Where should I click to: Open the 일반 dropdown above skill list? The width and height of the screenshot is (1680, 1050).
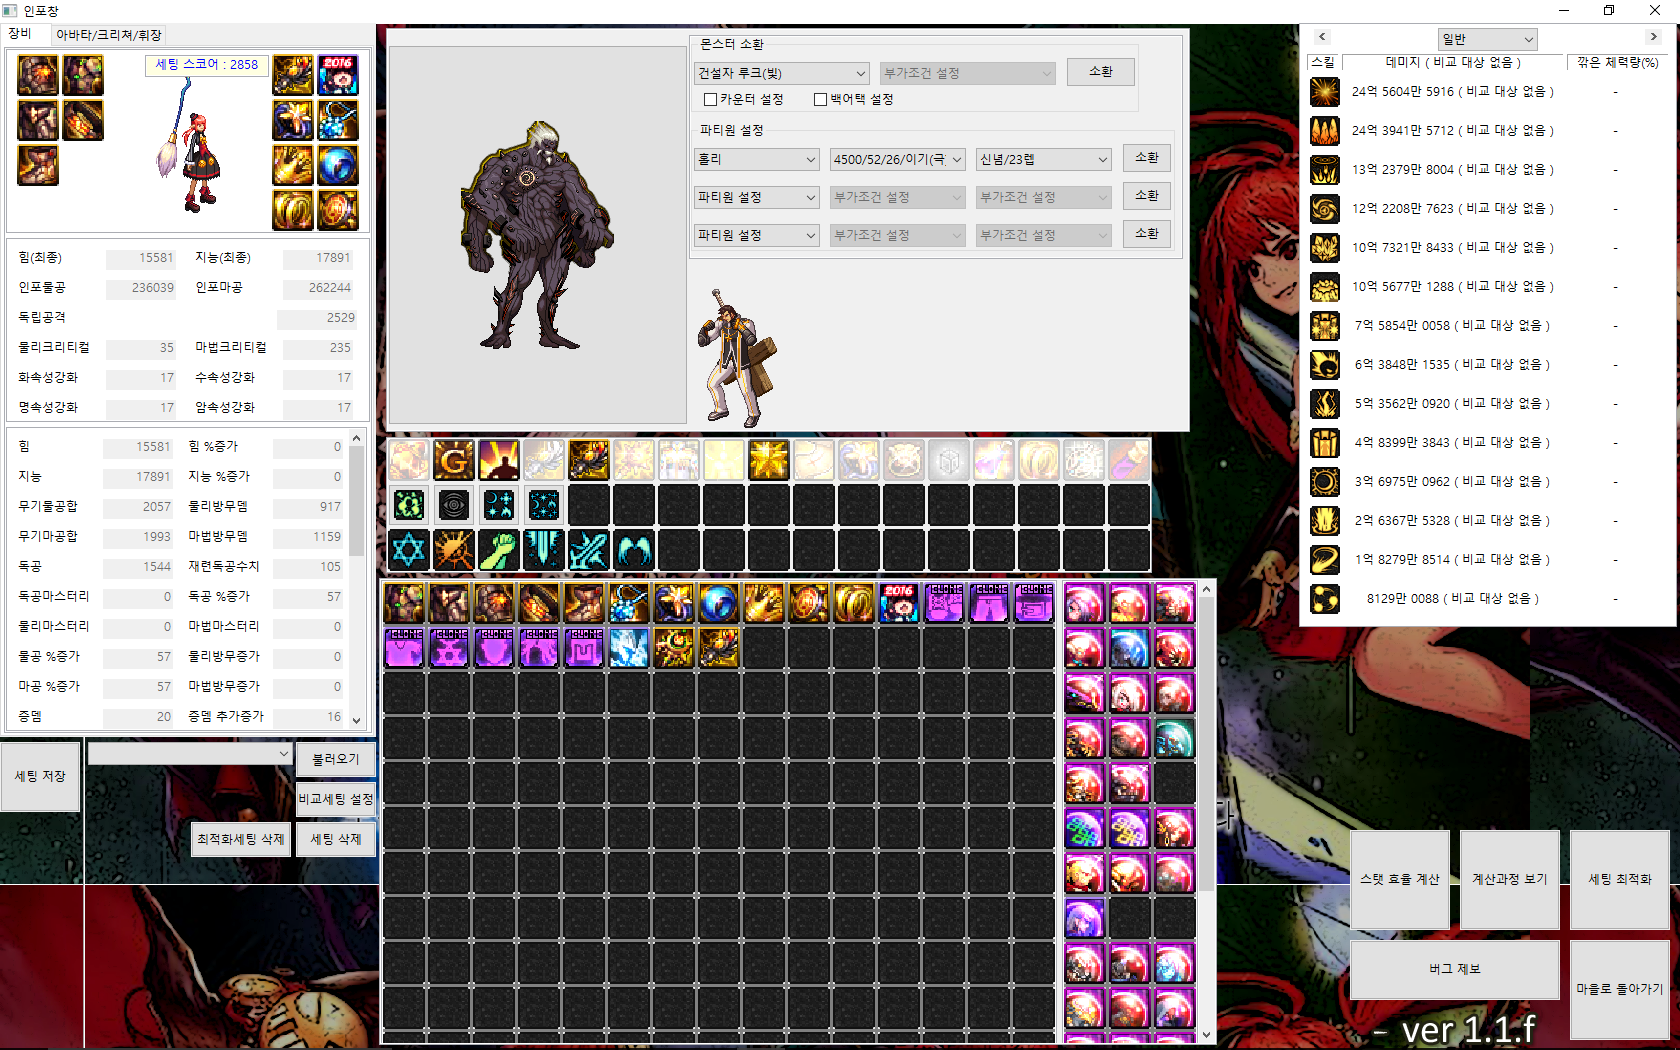pos(1487,39)
